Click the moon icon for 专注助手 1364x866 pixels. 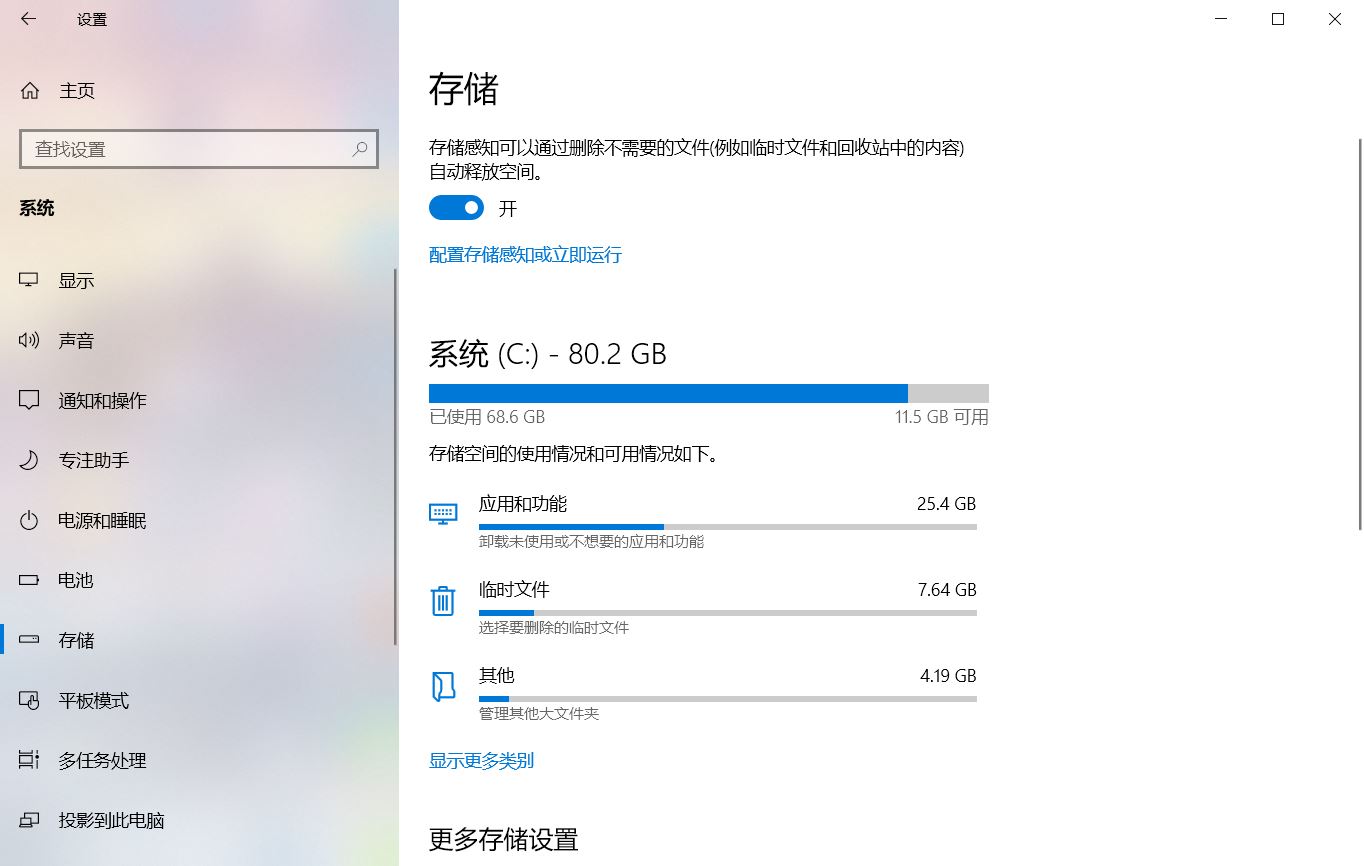coord(29,461)
